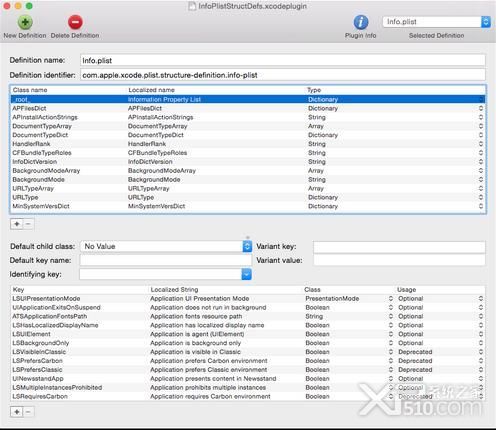Open Type popup for APFilesDict row
This screenshot has width=496, height=430.
[x=481, y=108]
